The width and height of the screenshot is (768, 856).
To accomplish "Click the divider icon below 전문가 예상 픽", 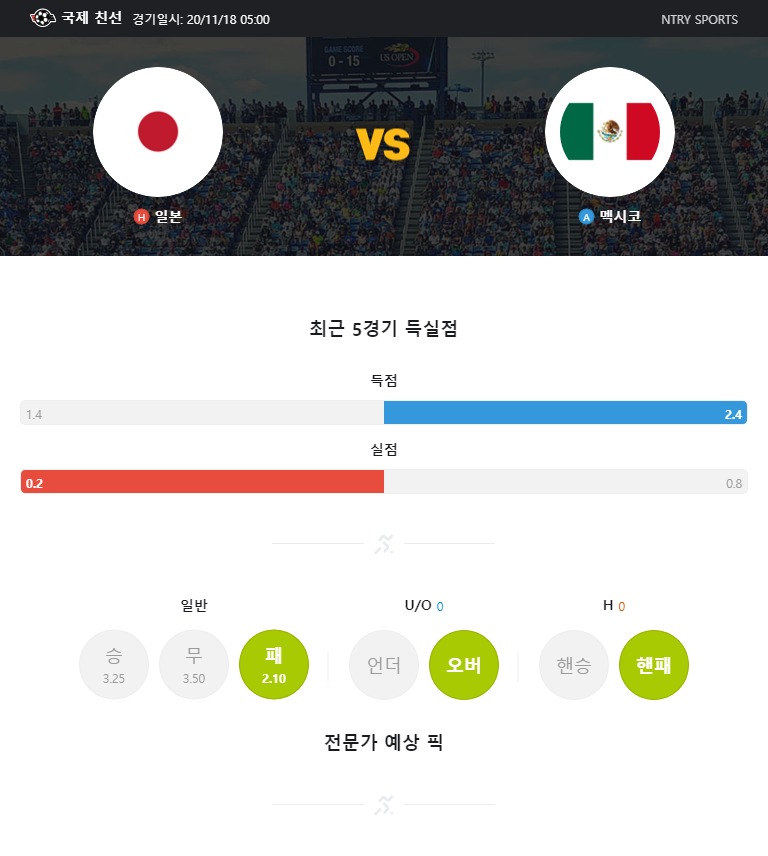I will 384,805.
